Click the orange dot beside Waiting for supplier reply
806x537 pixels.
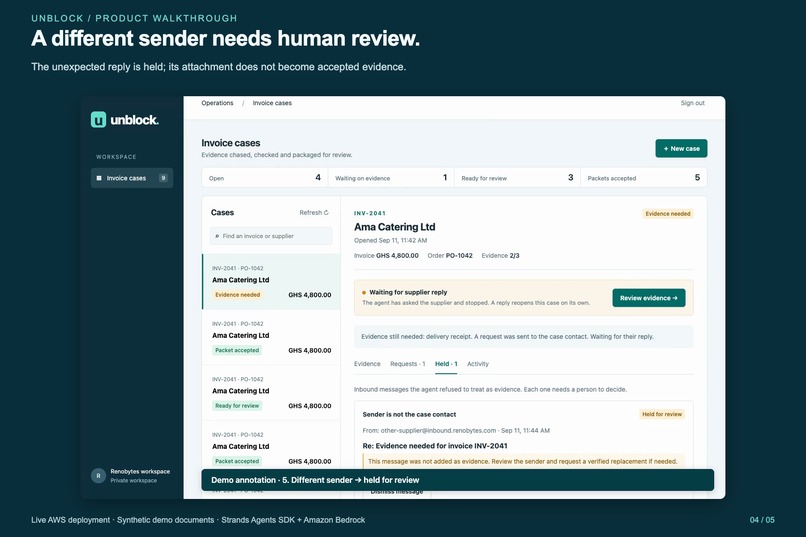[364, 292]
